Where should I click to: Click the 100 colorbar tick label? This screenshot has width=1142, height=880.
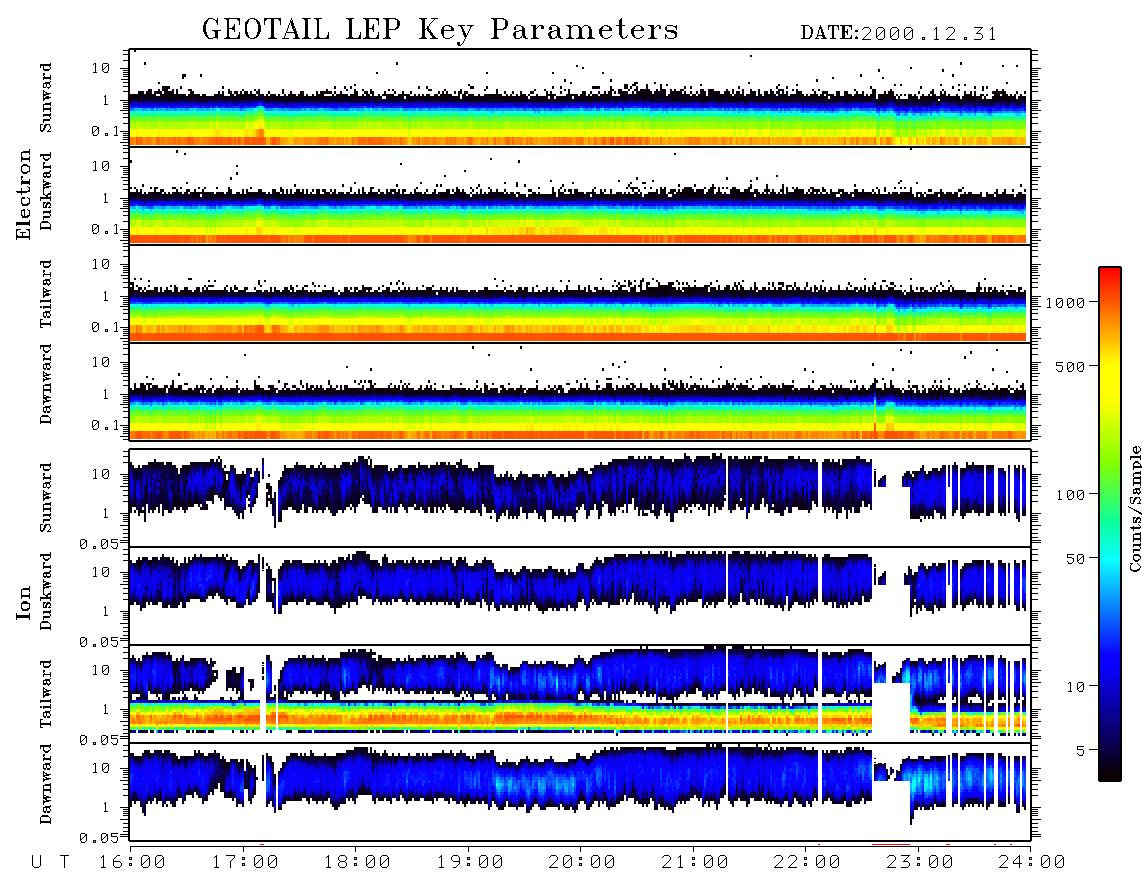tap(1070, 495)
